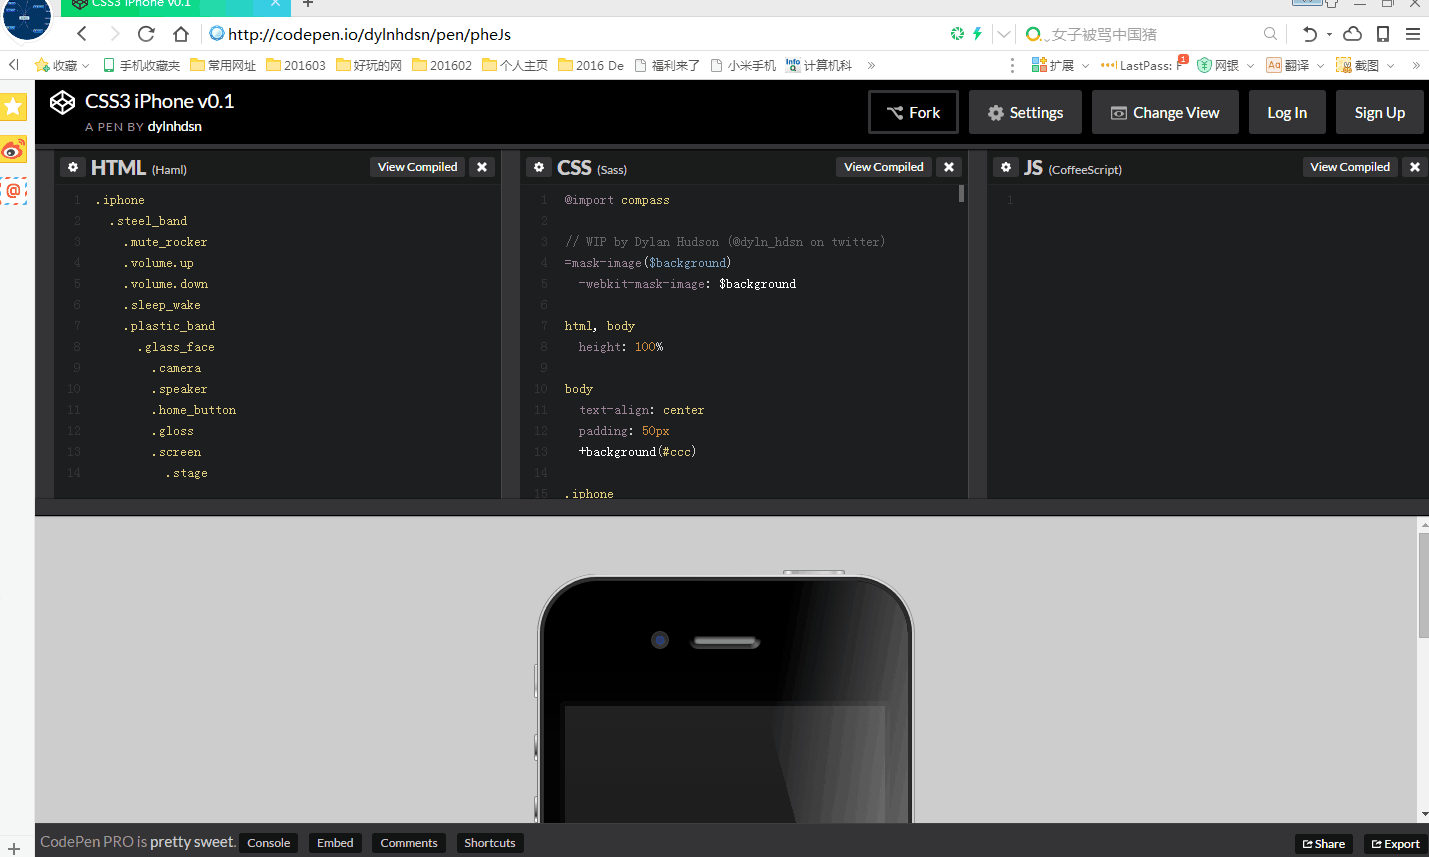Click preview pane vertical scrollbar thumb
1429x857 pixels.
1424,586
